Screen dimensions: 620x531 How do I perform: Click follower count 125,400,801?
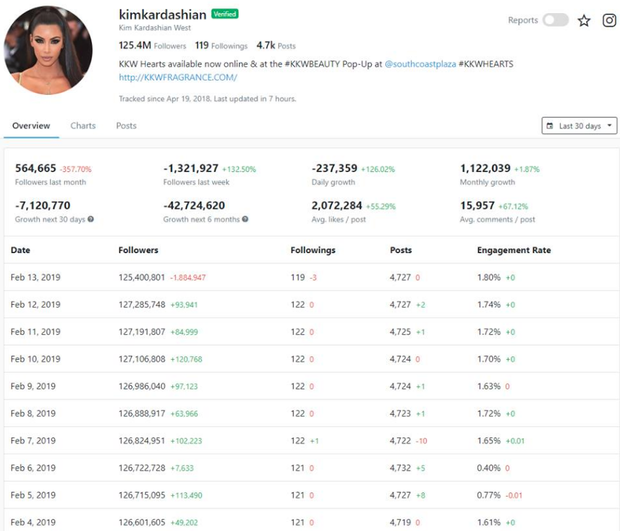pyautogui.click(x=142, y=277)
